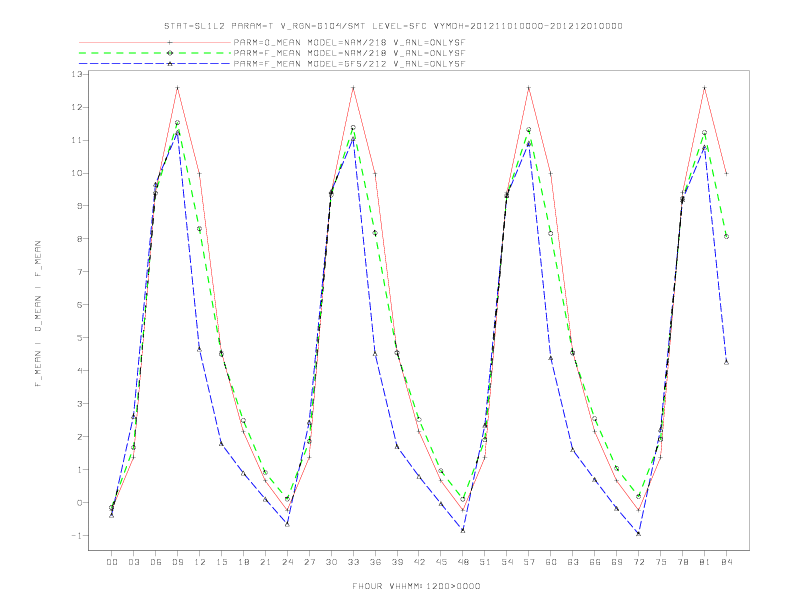Click x-axis tick label 69
Screen dimensions: 792x612
617,562
